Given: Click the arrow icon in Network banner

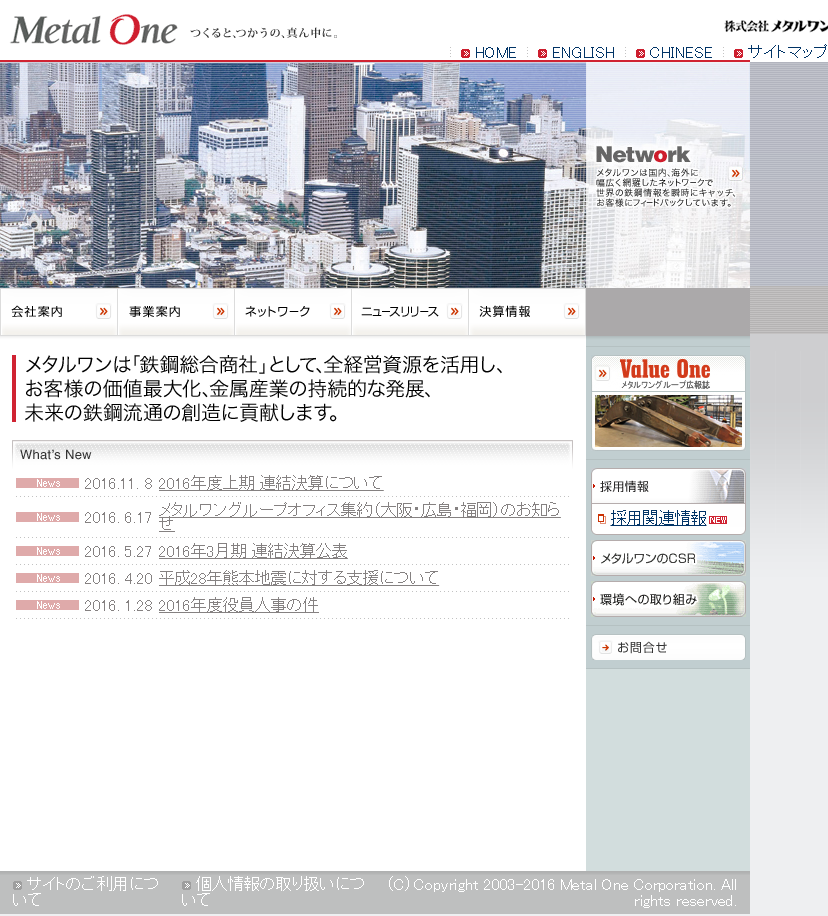Looking at the screenshot, I should click(736, 173).
